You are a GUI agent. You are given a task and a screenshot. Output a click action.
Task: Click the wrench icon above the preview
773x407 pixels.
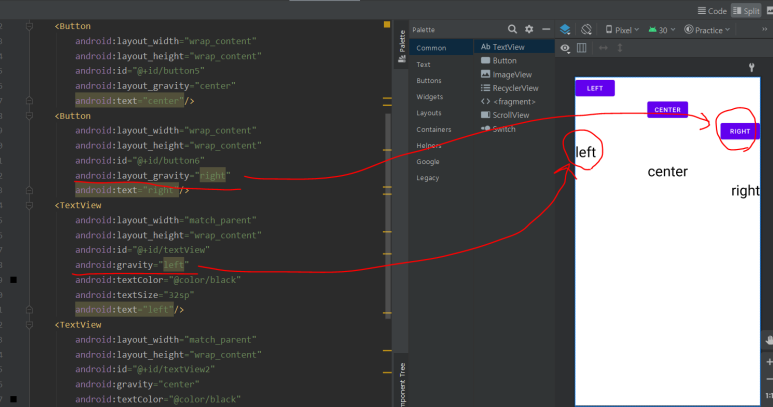751,68
